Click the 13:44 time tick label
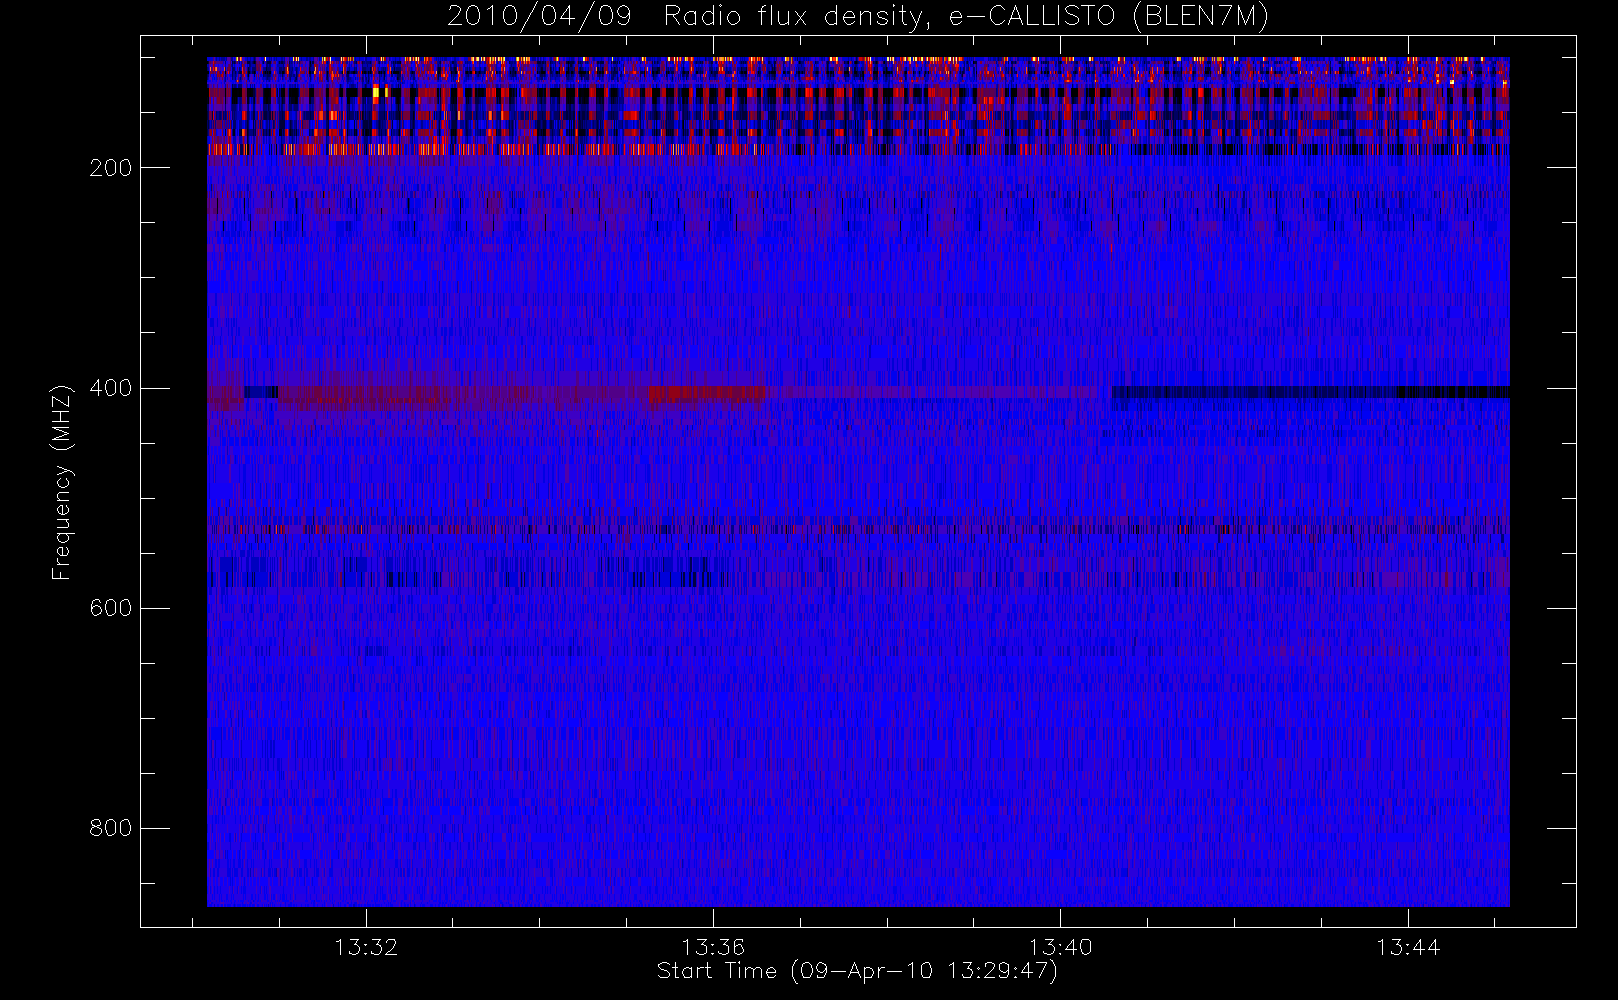 tap(1408, 947)
